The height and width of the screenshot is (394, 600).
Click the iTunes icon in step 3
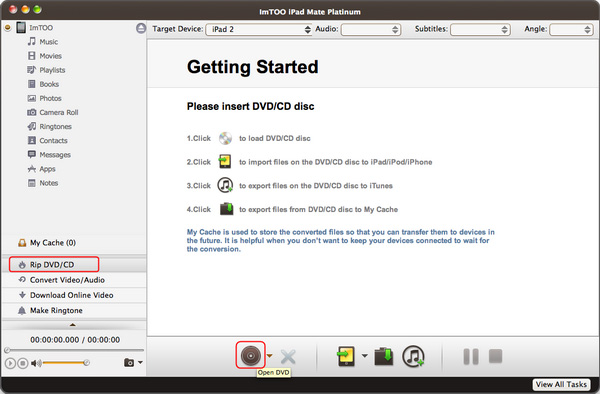coord(225,186)
